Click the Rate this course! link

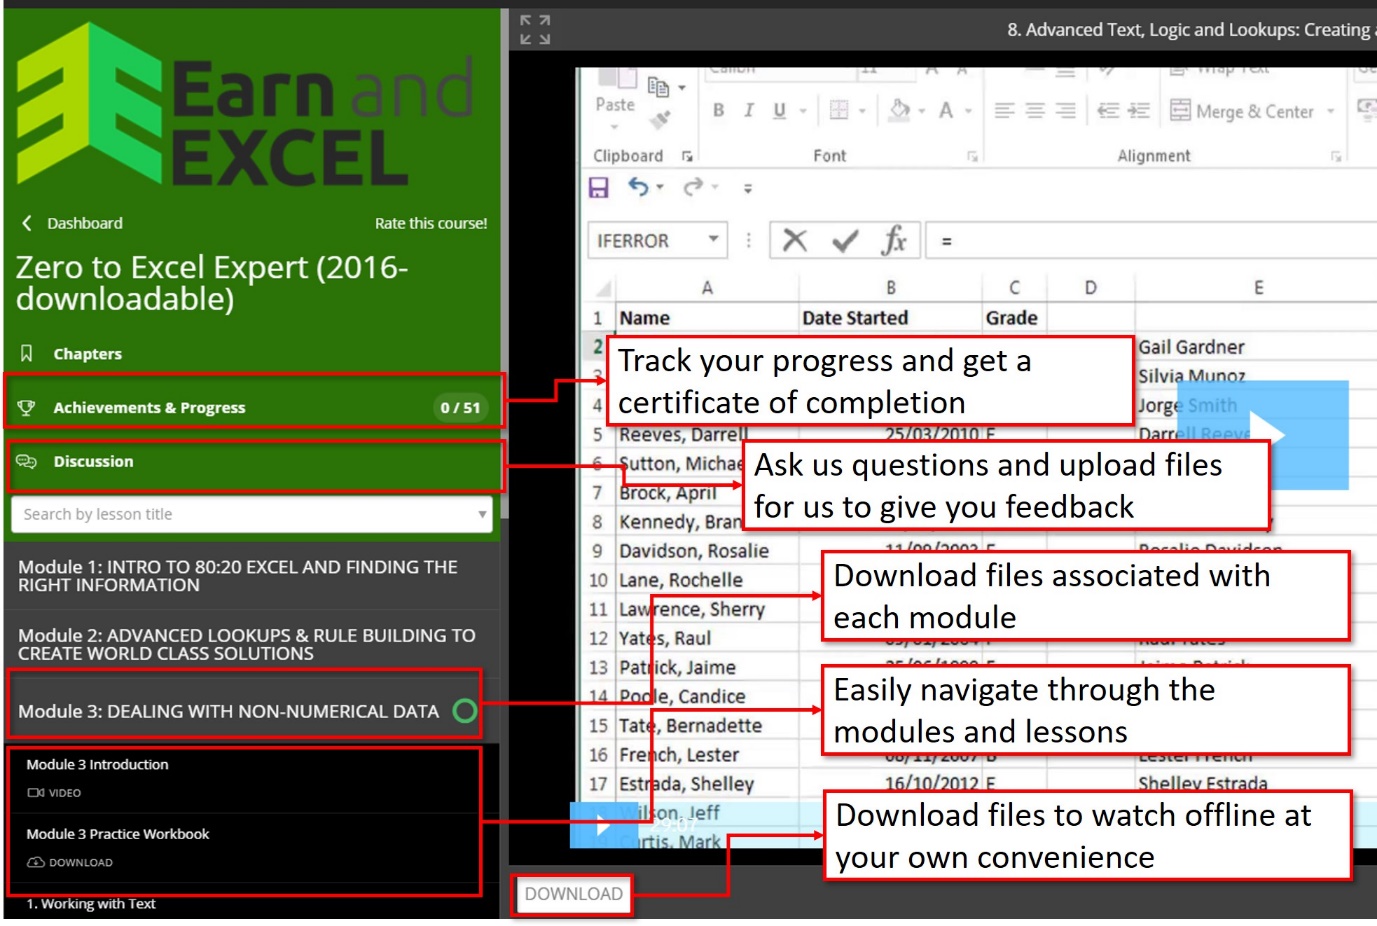tap(431, 223)
